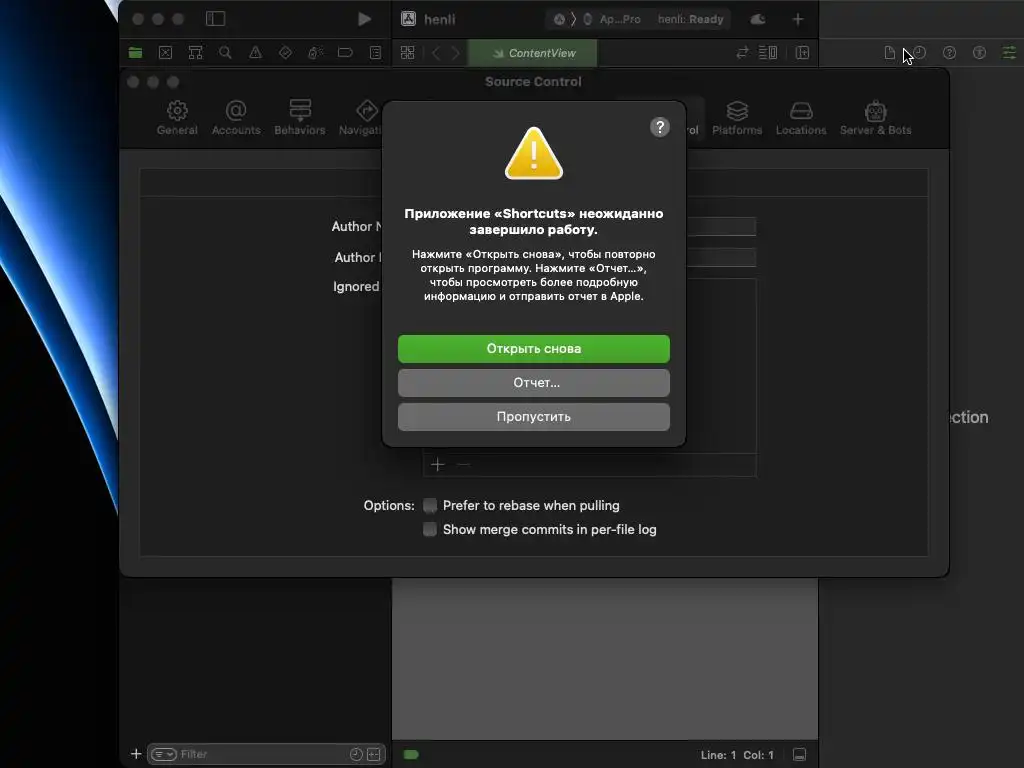
Task: Switch to the Server & Bots tab
Action: [876, 118]
